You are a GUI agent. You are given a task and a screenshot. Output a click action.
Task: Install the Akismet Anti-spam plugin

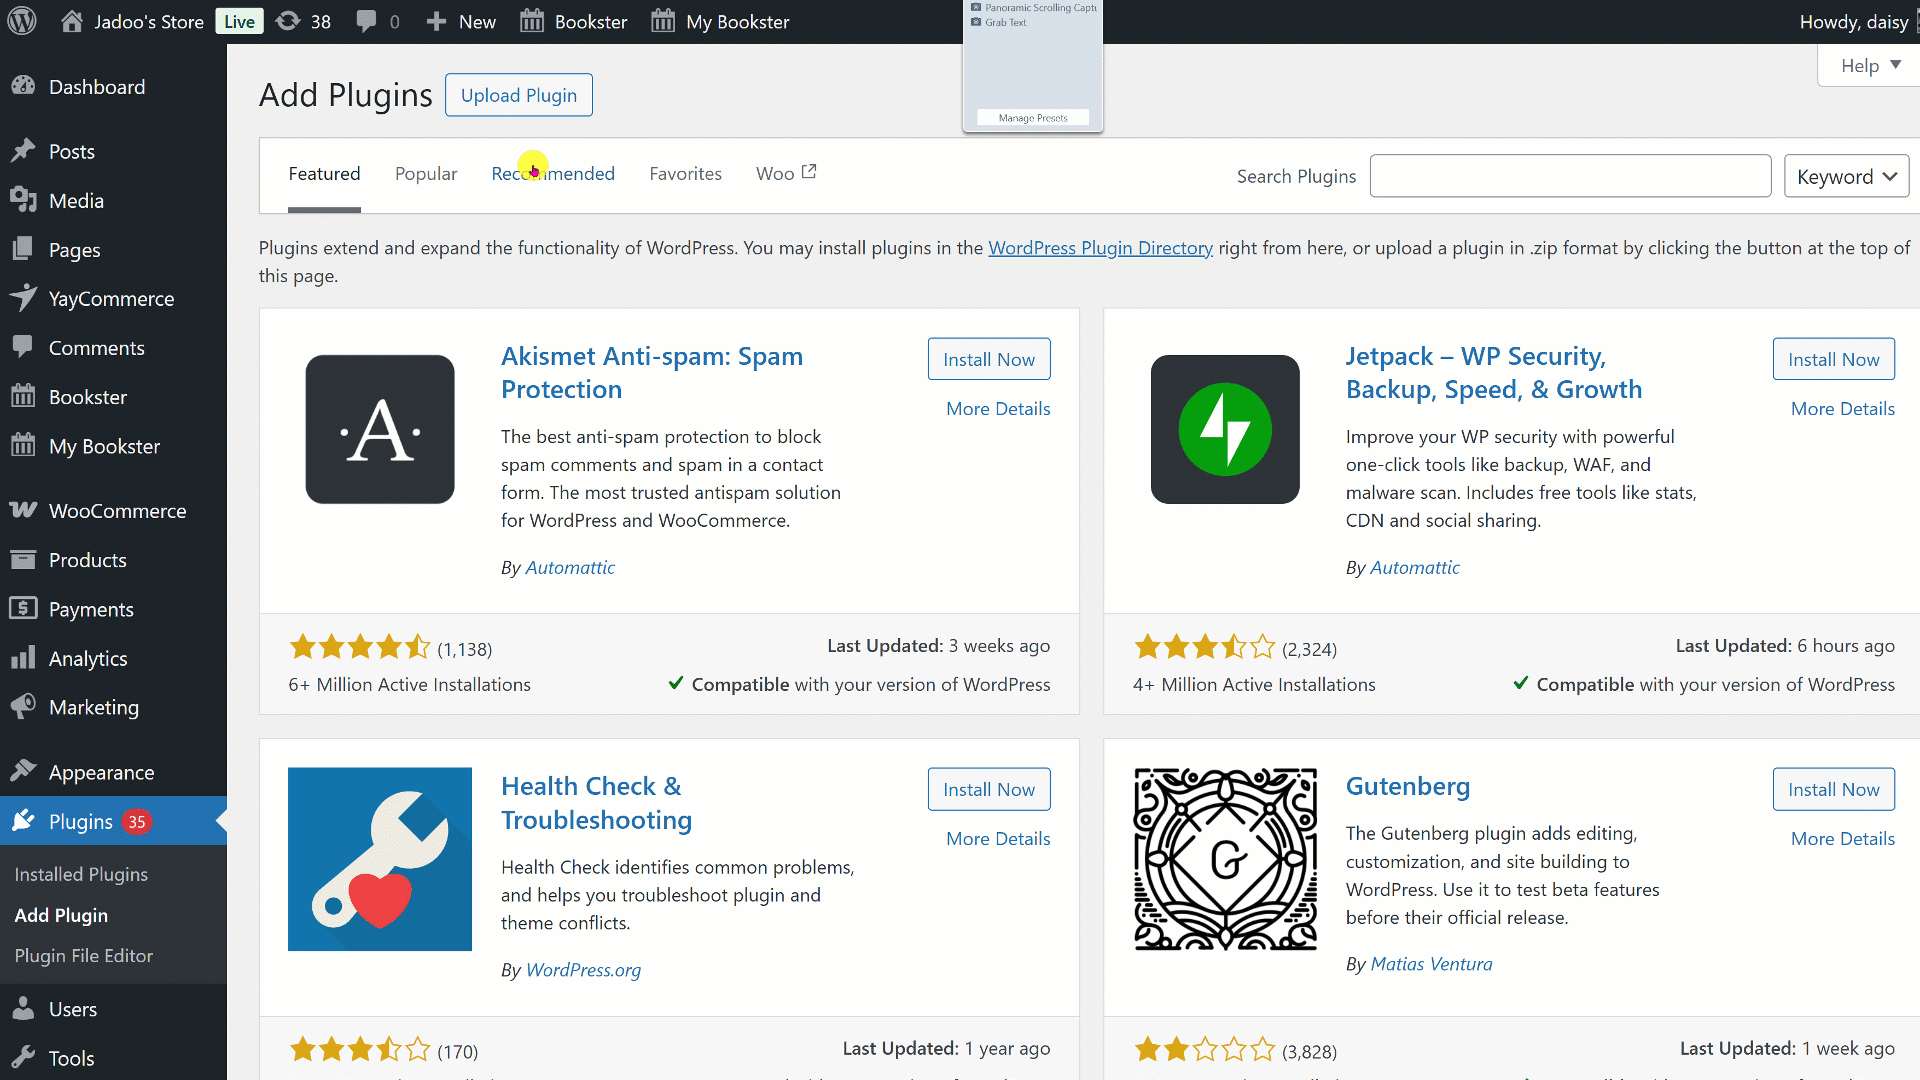(x=988, y=359)
